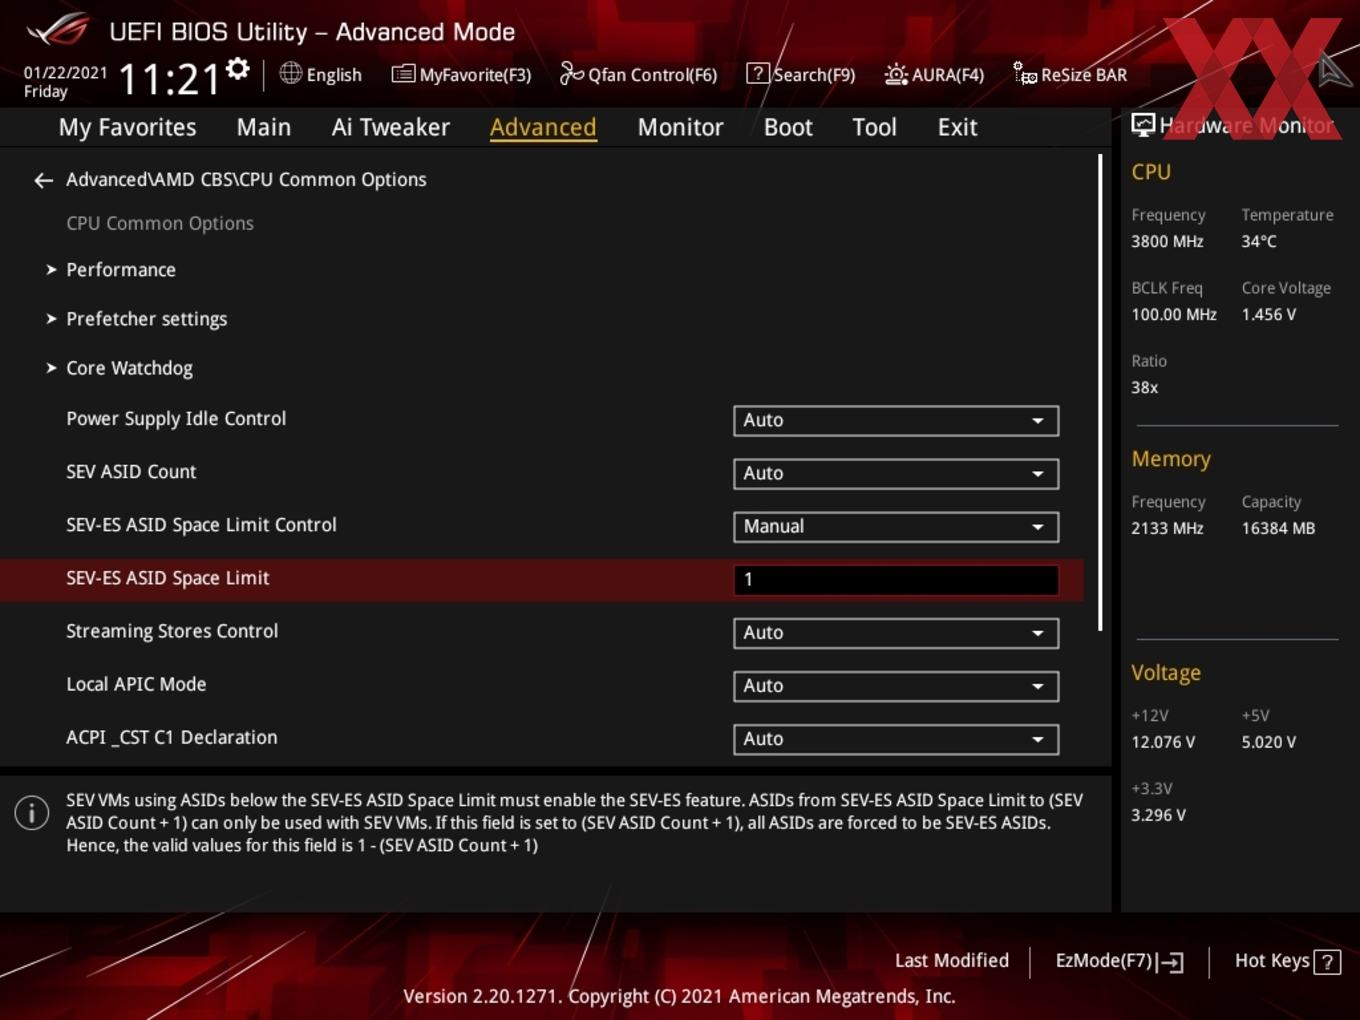
Task: Toggle ReSize BAR option
Action: [x=1084, y=75]
